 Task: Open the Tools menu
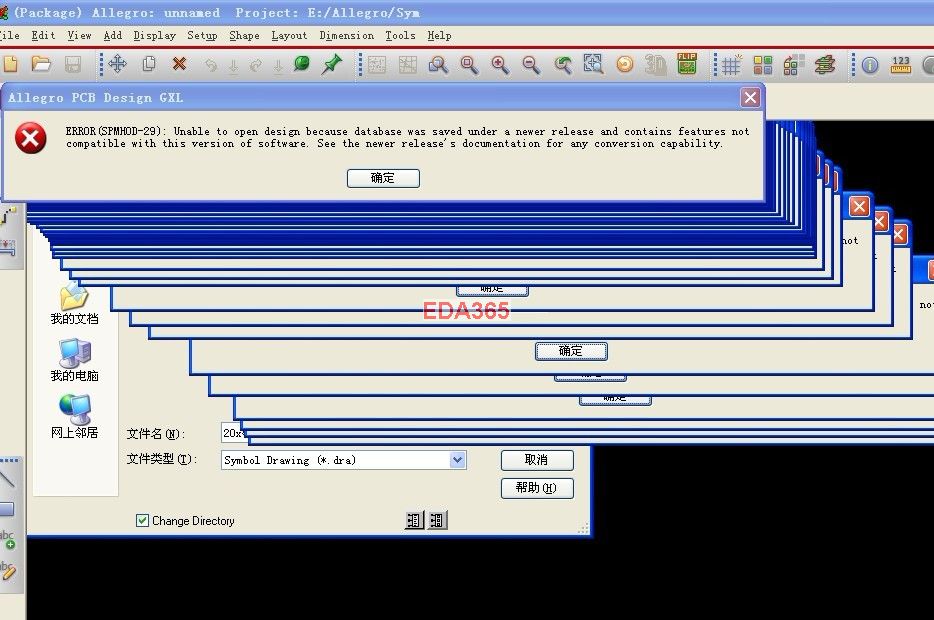pos(400,36)
